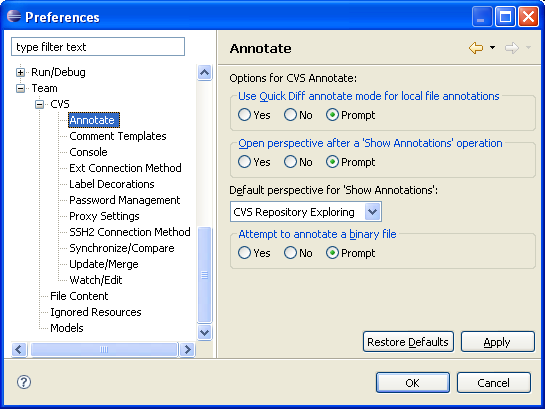The image size is (545, 409).
Task: Select No for open perspective option
Action: tap(290, 162)
